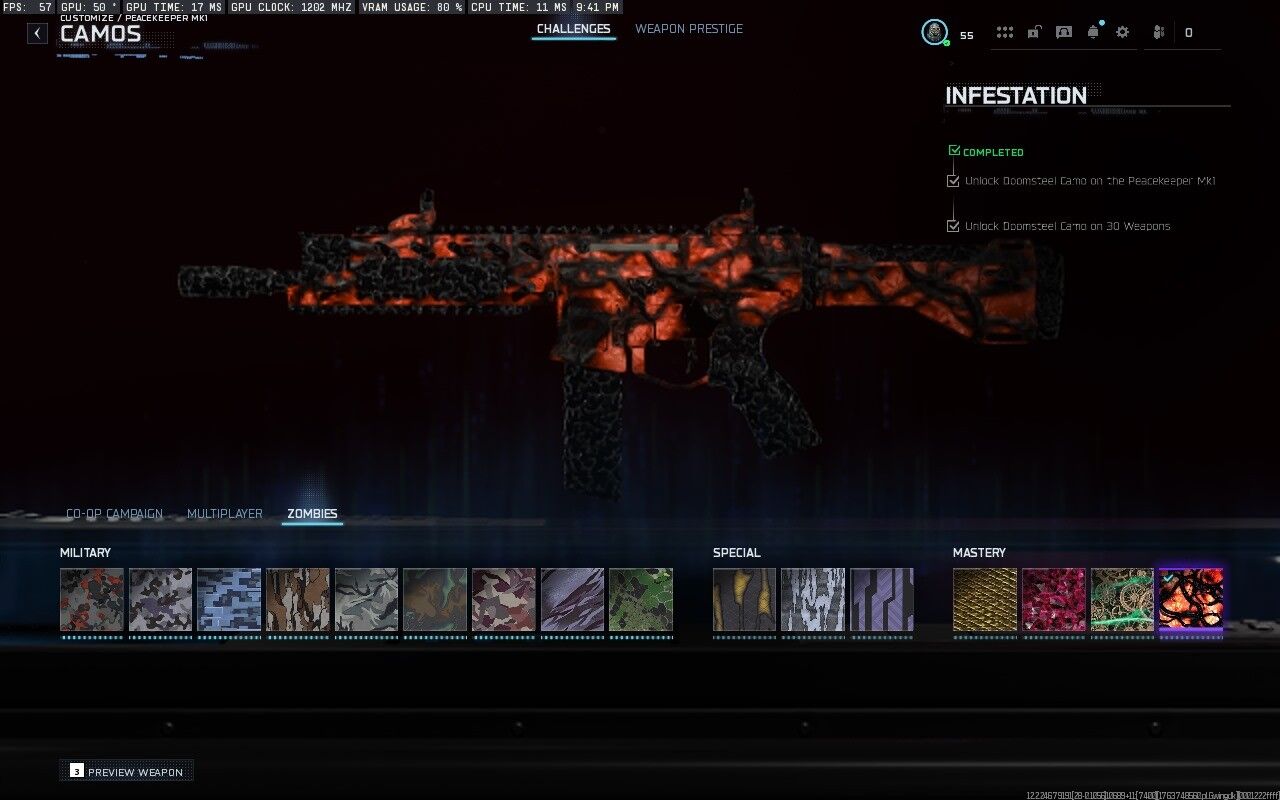
Task: Select the gold streak special camo
Action: click(744, 600)
